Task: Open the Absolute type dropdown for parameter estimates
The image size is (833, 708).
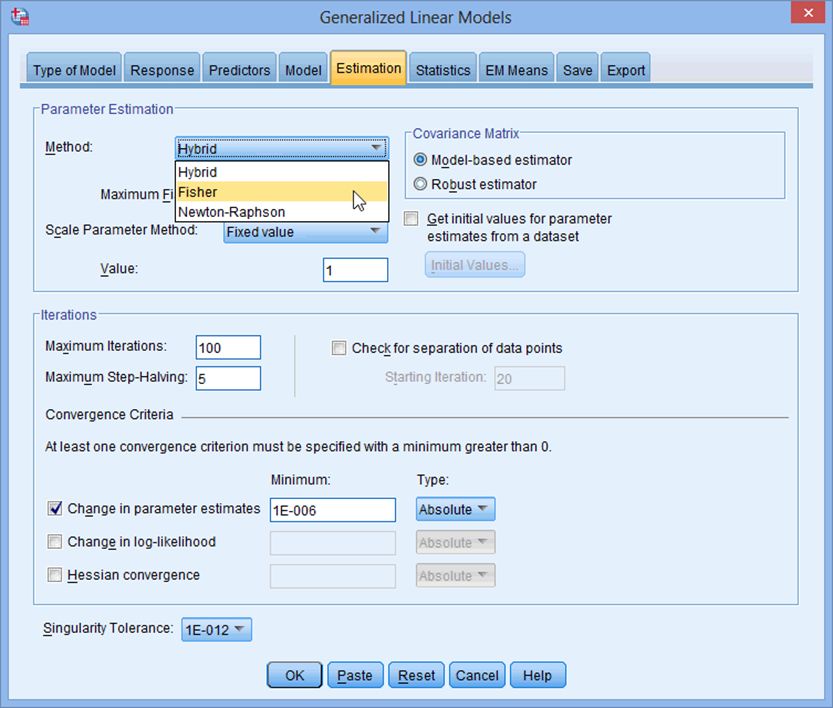Action: (x=455, y=509)
